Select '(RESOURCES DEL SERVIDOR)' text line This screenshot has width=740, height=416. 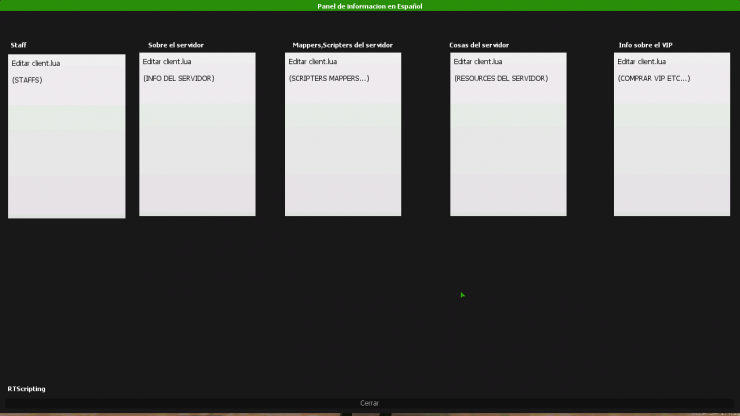pyautogui.click(x=500, y=78)
